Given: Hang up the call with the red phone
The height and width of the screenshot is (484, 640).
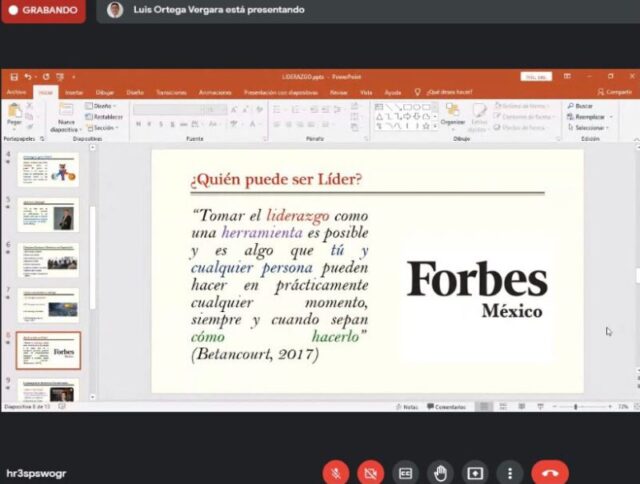Looking at the screenshot, I should (550, 473).
